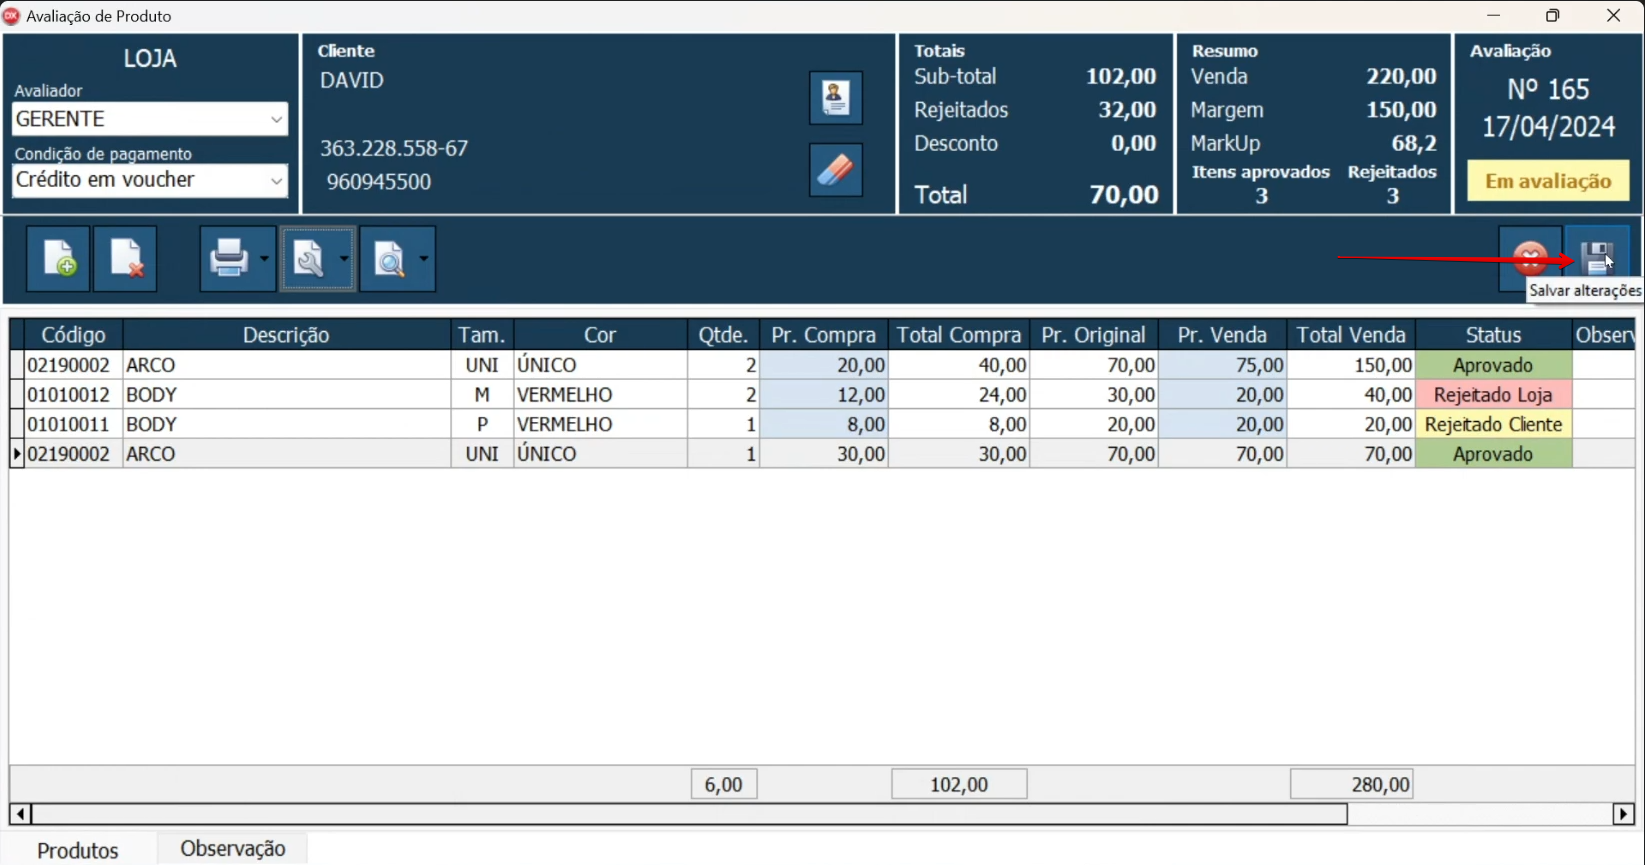Image resolution: width=1645 pixels, height=865 pixels.
Task: Click the 6,00 quantity footer box
Action: pyautogui.click(x=724, y=784)
